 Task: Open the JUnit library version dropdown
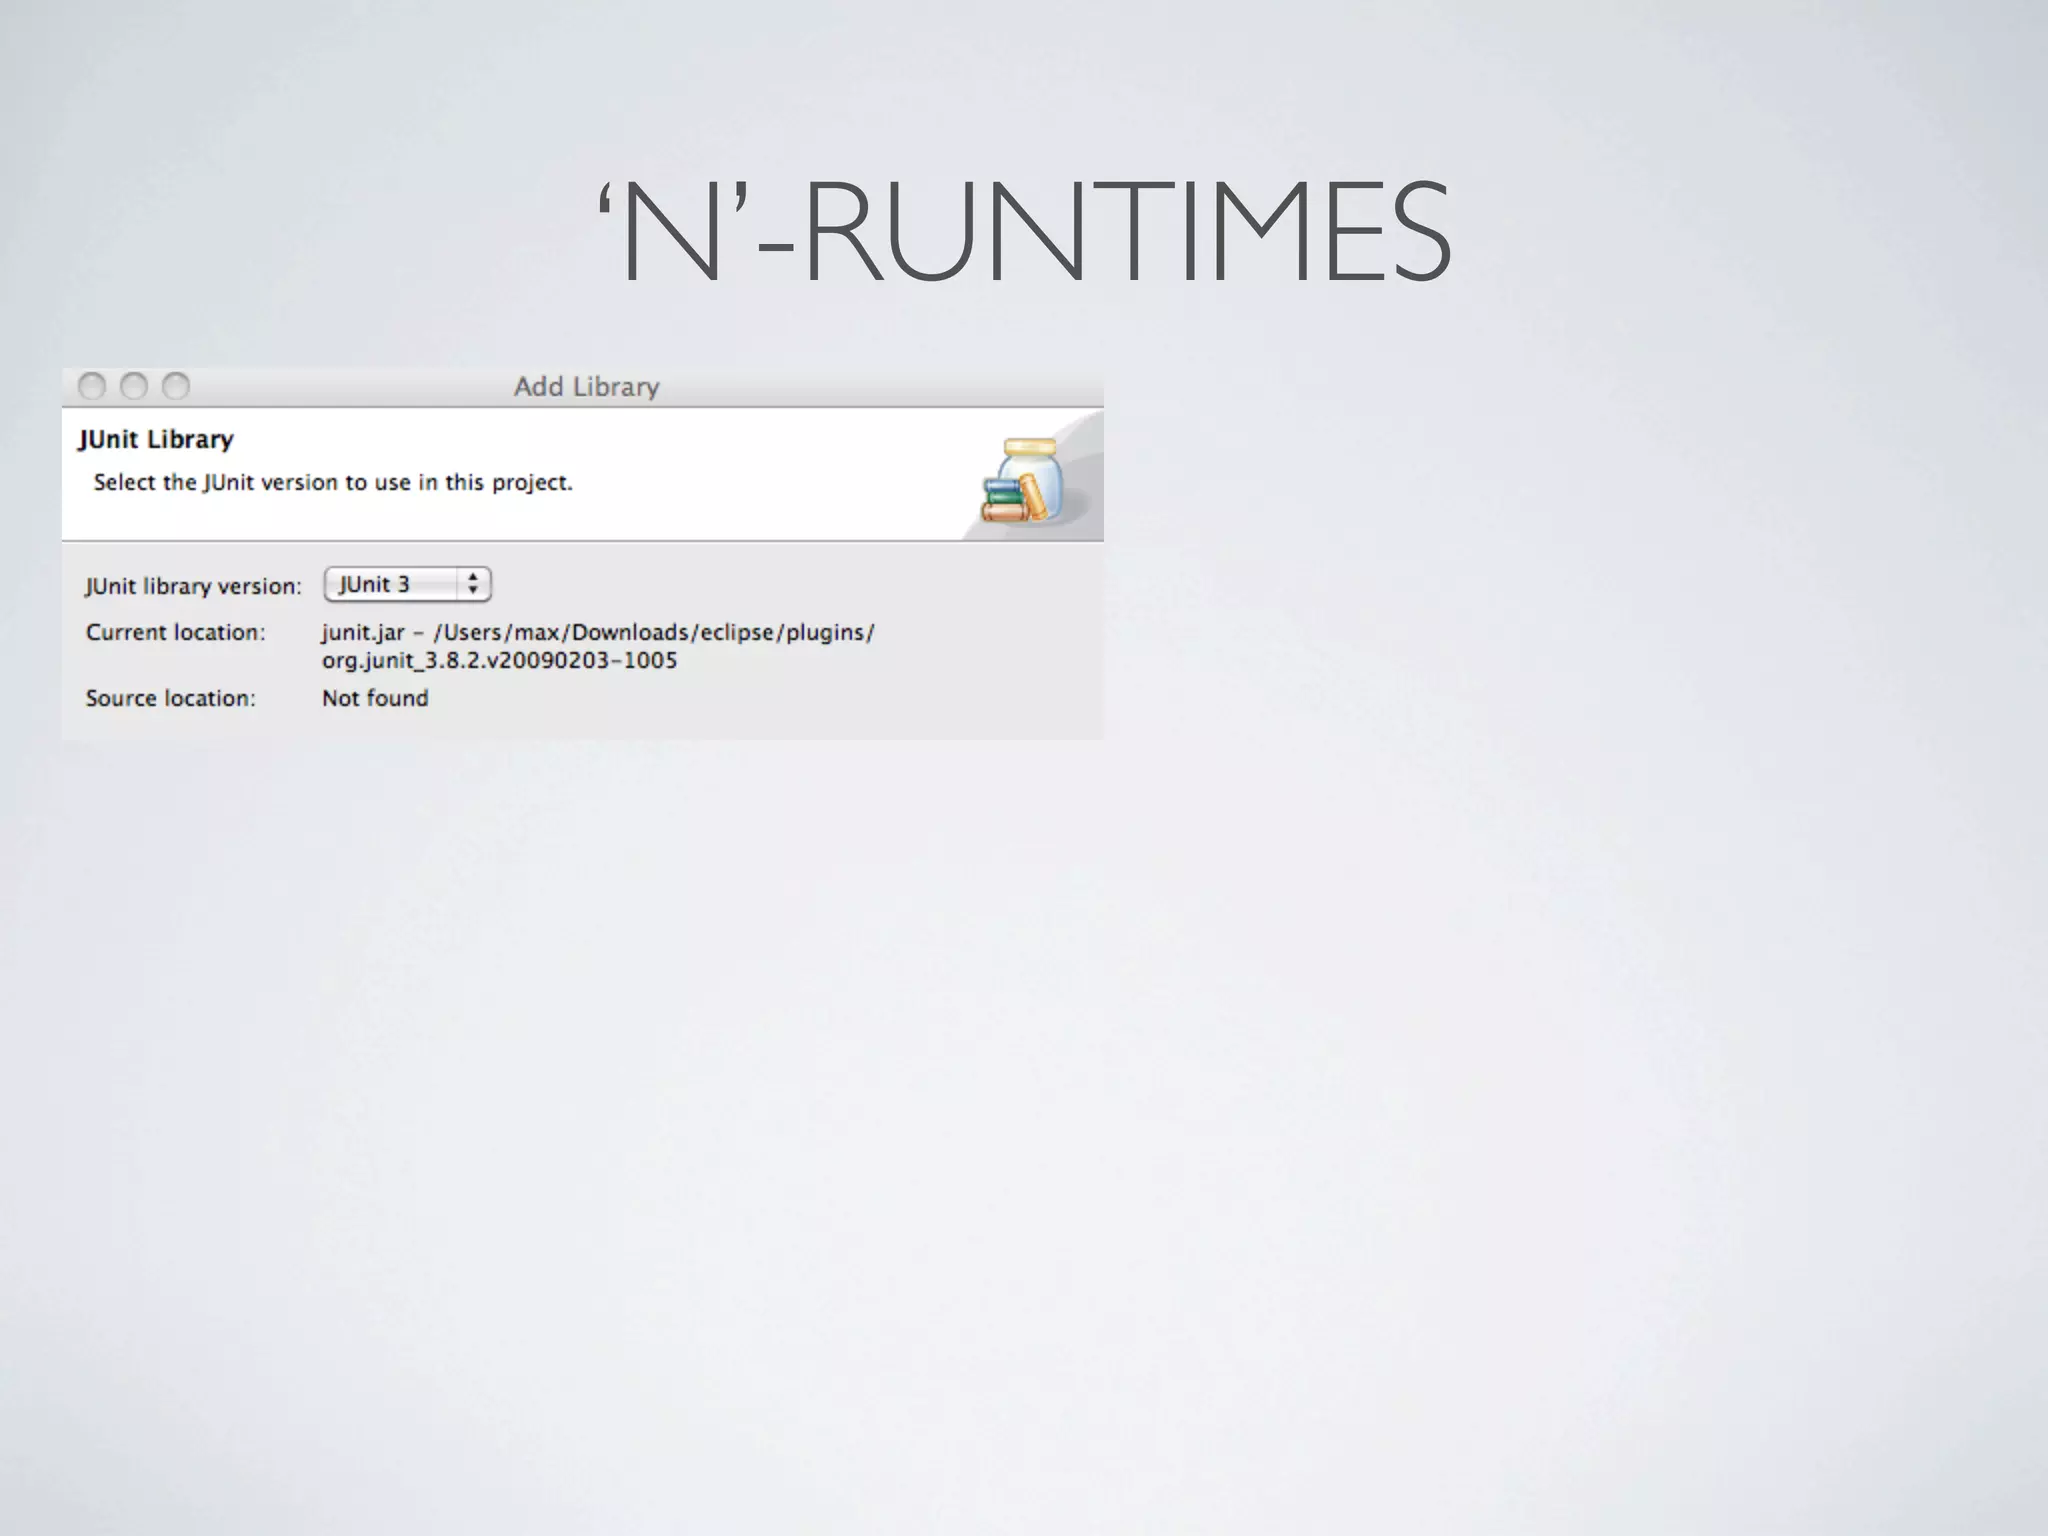(x=407, y=585)
